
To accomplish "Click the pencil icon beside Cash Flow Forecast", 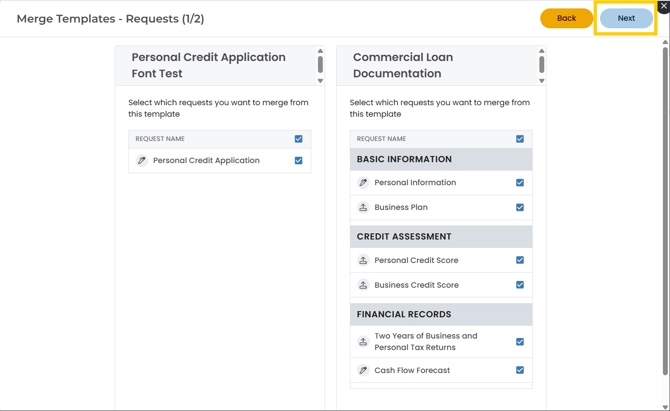I will coord(363,370).
